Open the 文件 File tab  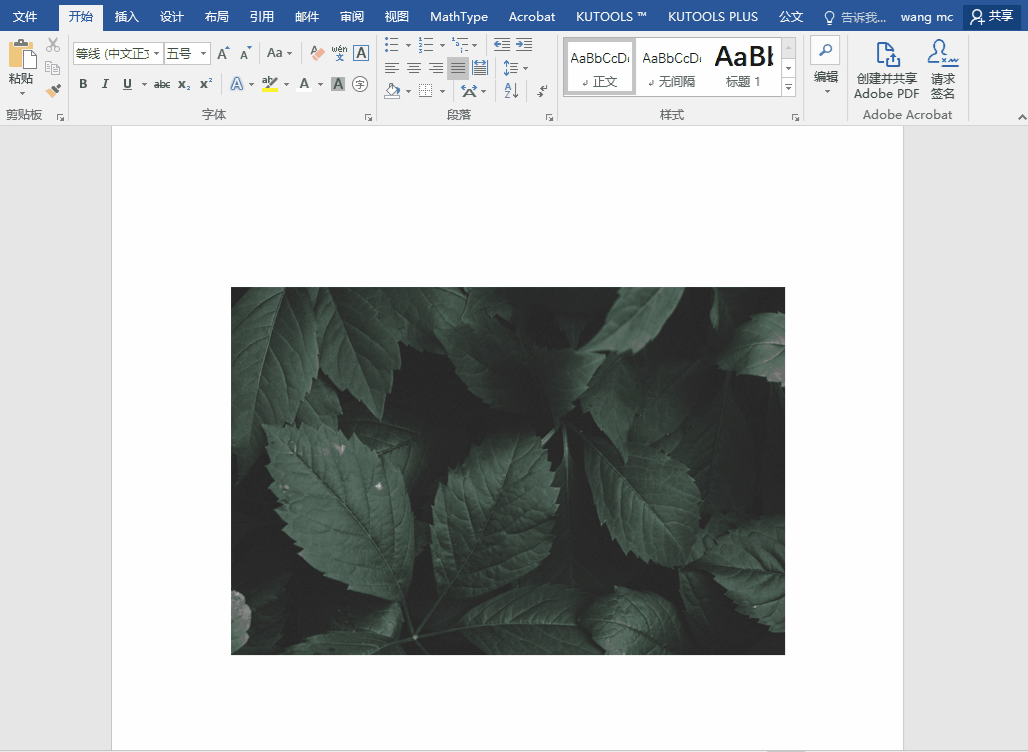[25, 16]
